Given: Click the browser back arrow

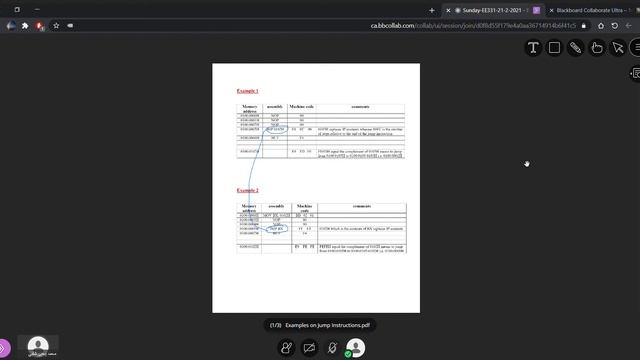Looking at the screenshot, I should pos(629,26).
